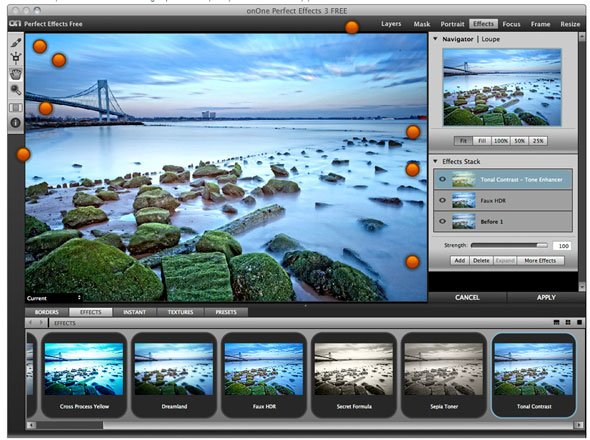Toggle visibility of the Faux HDR effect

coord(442,200)
